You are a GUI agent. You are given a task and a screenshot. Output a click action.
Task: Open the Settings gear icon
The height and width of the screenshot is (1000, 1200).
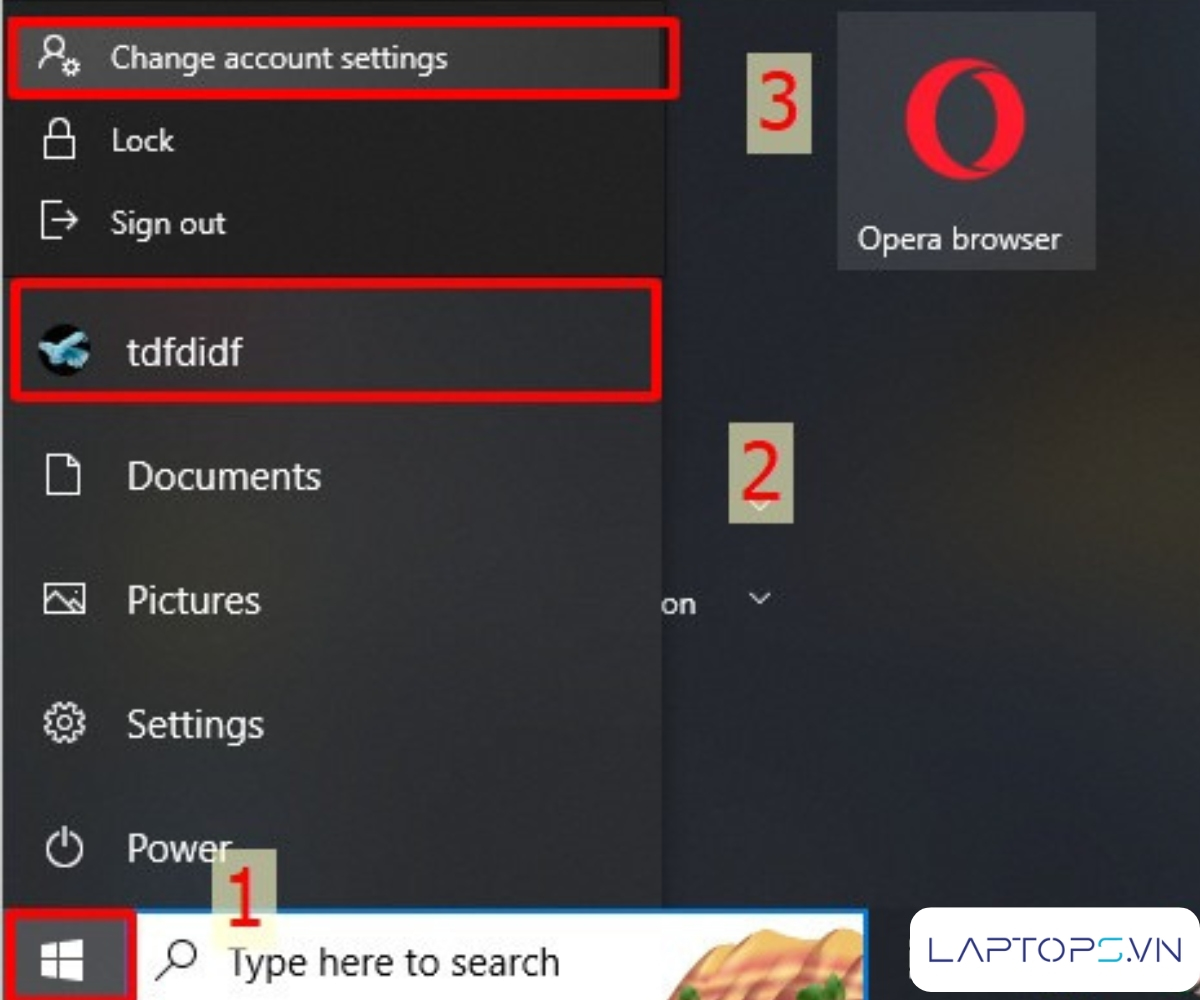(64, 723)
